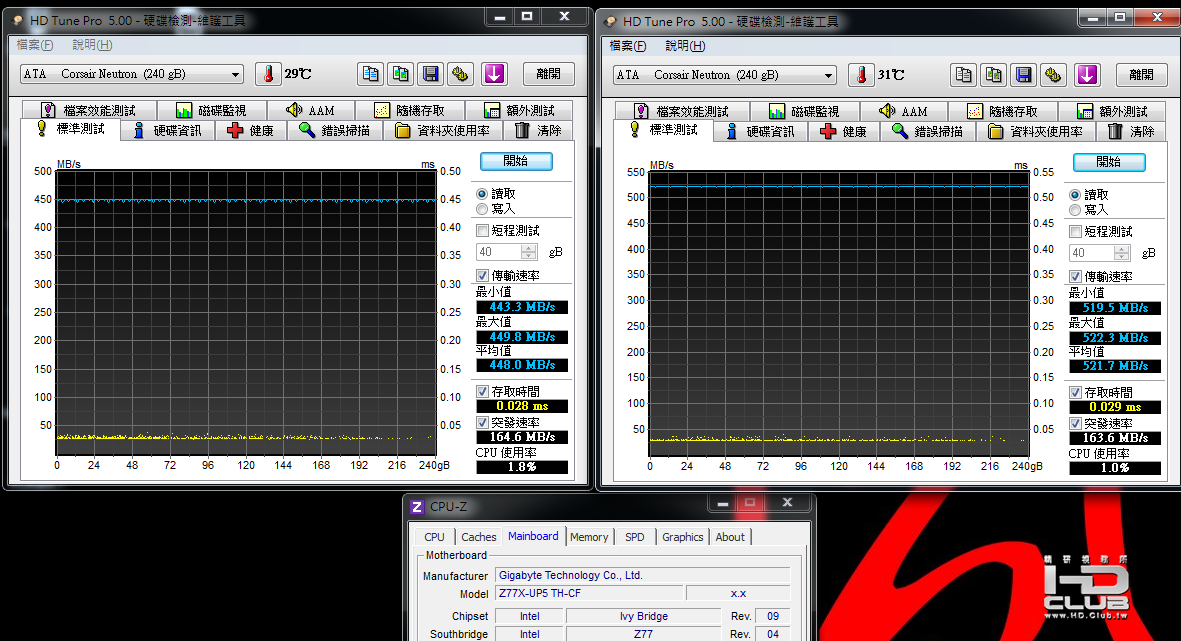
Task: Toggle 傳輸速率 checkbox in left HD Tune window
Action: [x=483, y=276]
